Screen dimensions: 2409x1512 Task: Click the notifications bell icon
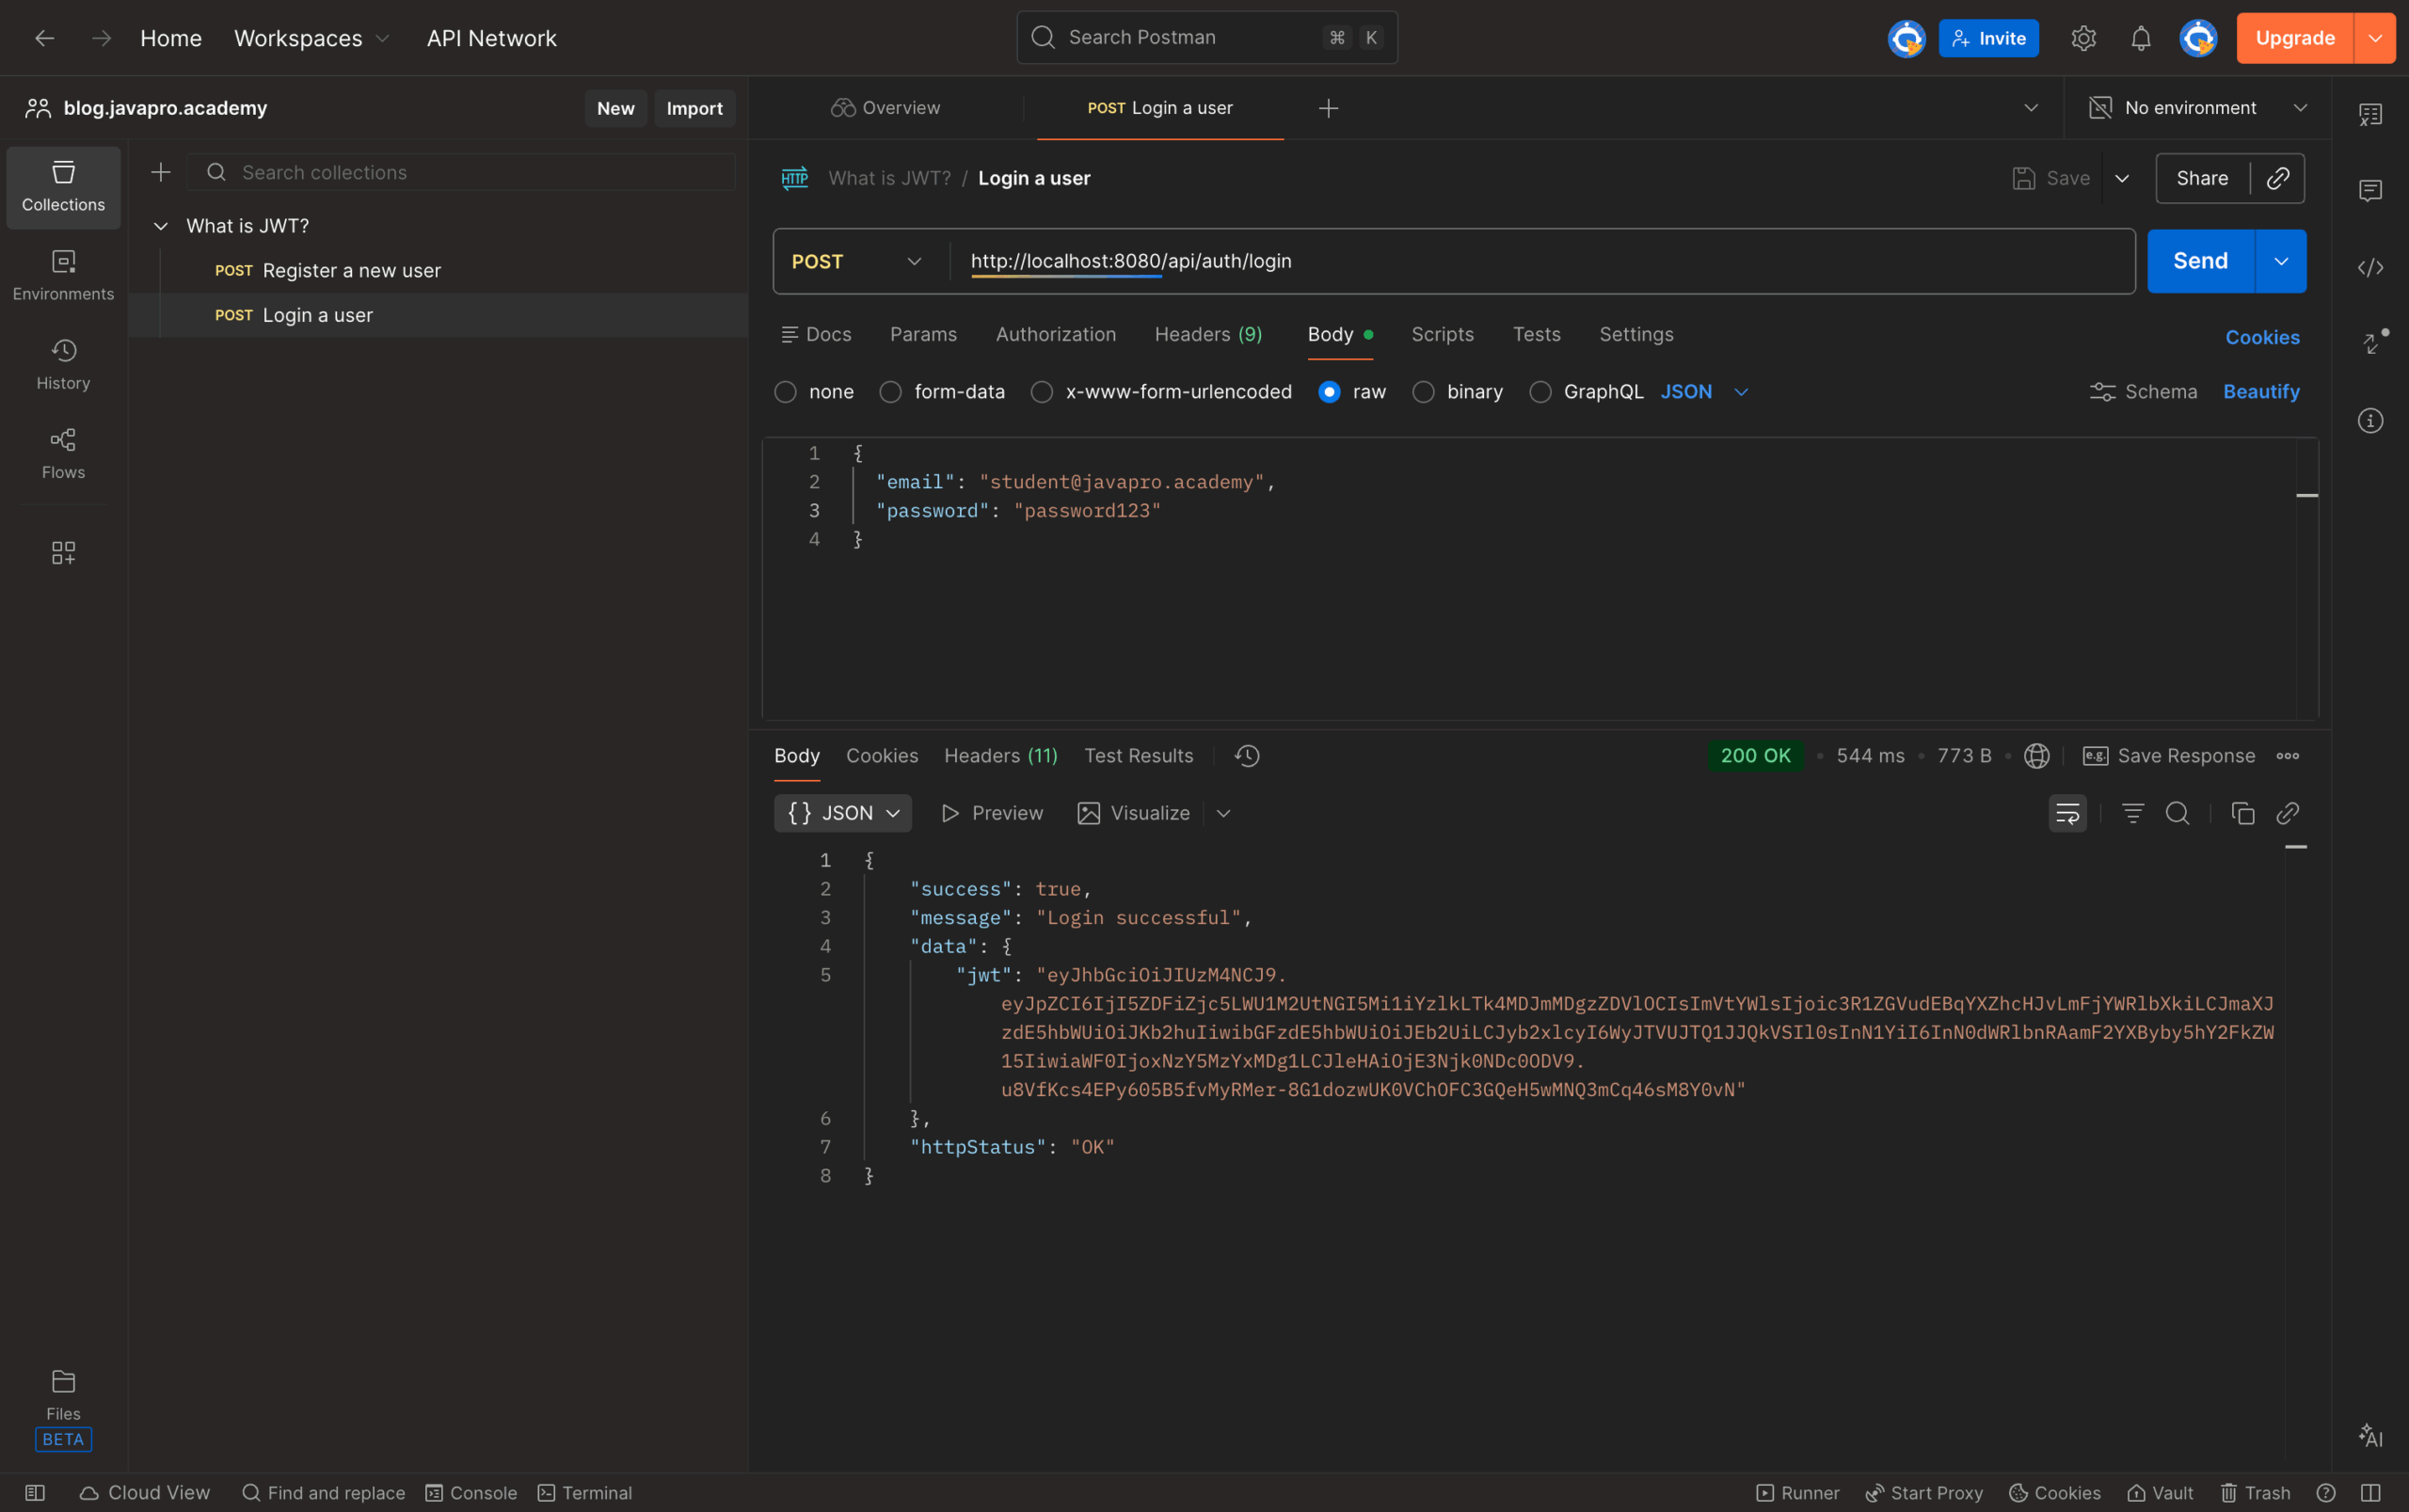coord(2140,38)
